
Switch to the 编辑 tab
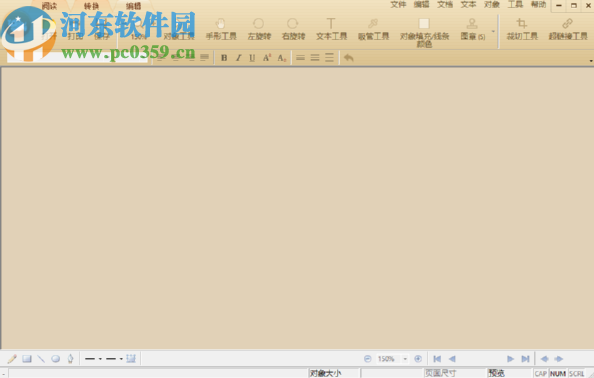(x=133, y=6)
